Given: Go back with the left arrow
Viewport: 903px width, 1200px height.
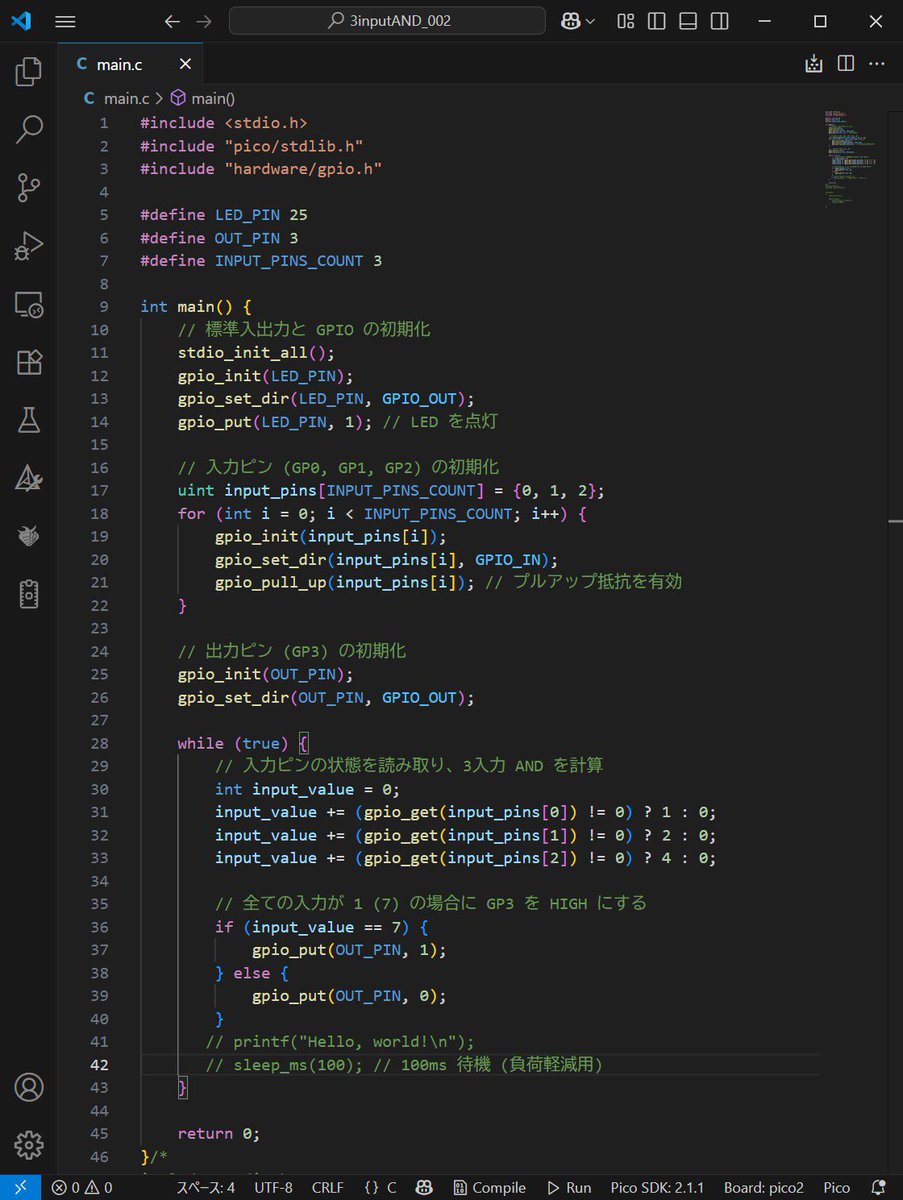Looking at the screenshot, I should pyautogui.click(x=172, y=21).
